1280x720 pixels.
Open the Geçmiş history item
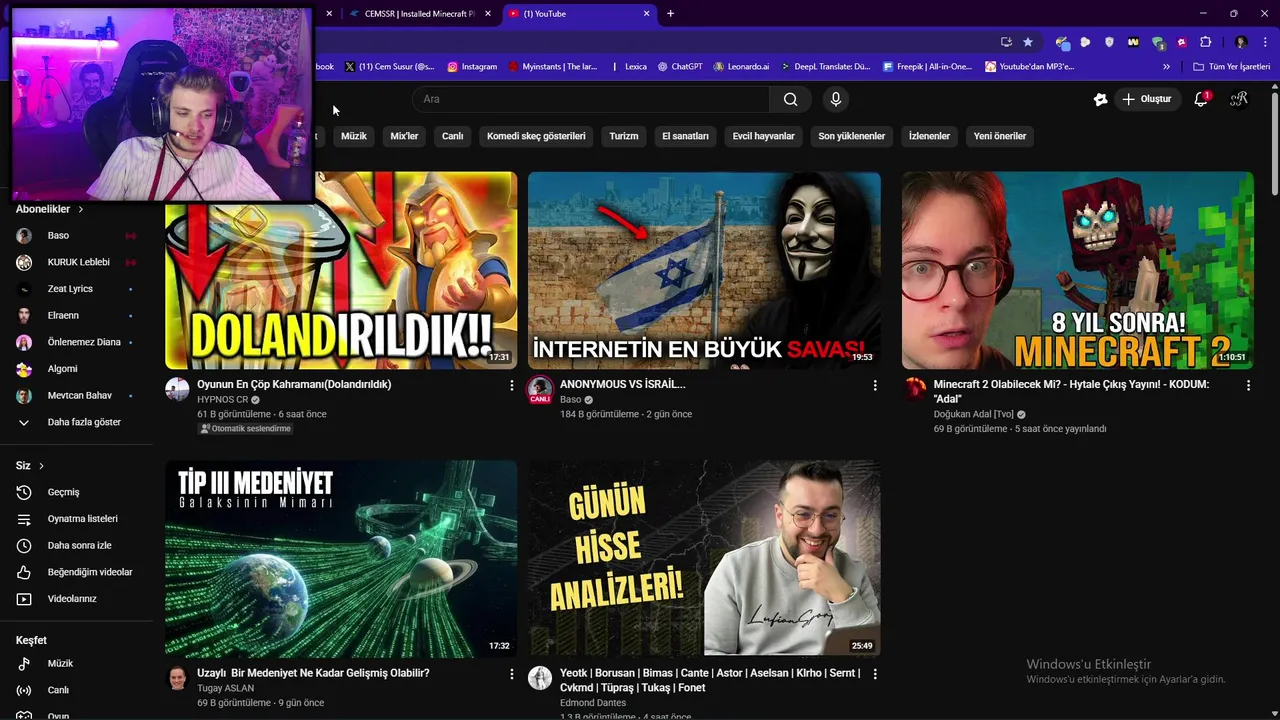pos(77,492)
